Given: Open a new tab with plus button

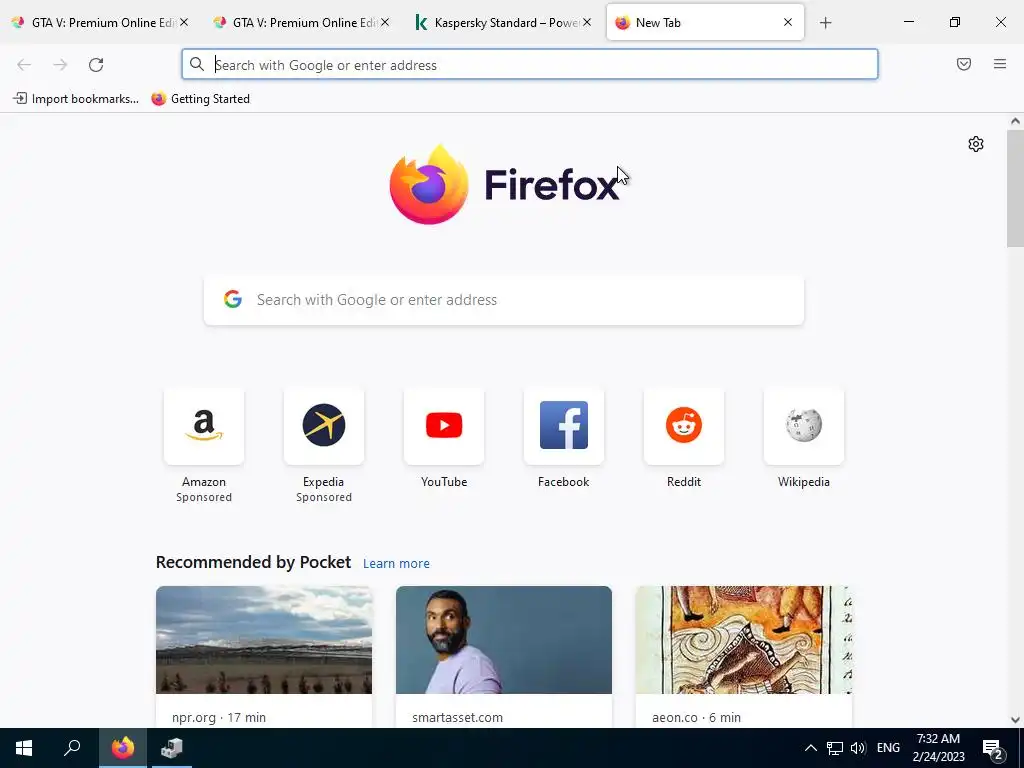Looking at the screenshot, I should tap(825, 23).
